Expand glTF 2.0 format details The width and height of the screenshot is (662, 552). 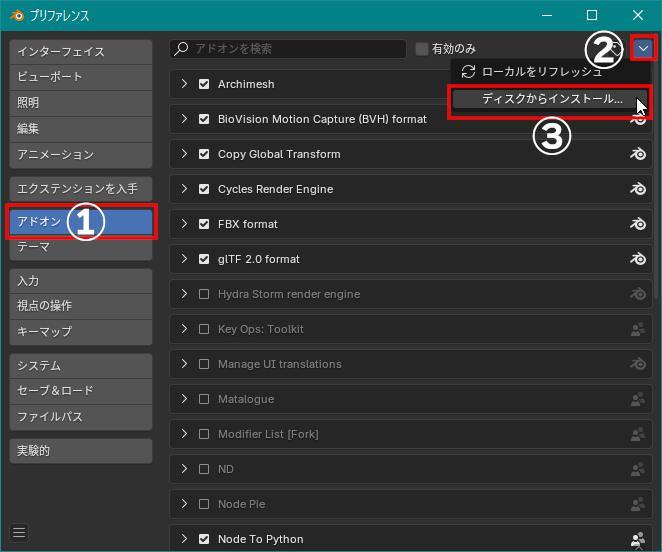click(184, 259)
